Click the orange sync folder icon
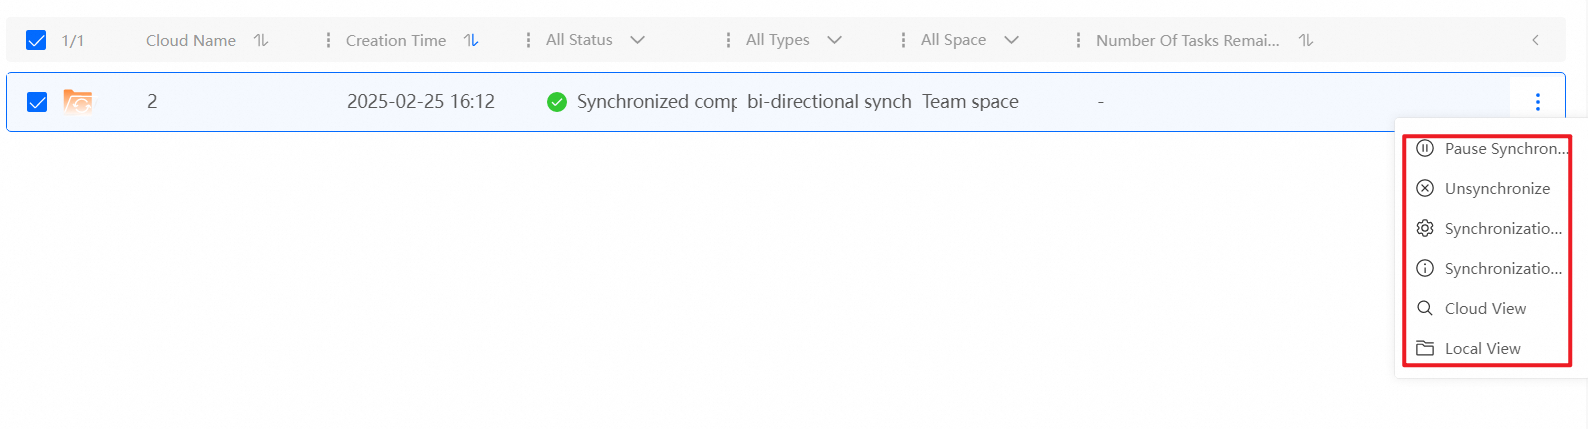 (x=78, y=101)
